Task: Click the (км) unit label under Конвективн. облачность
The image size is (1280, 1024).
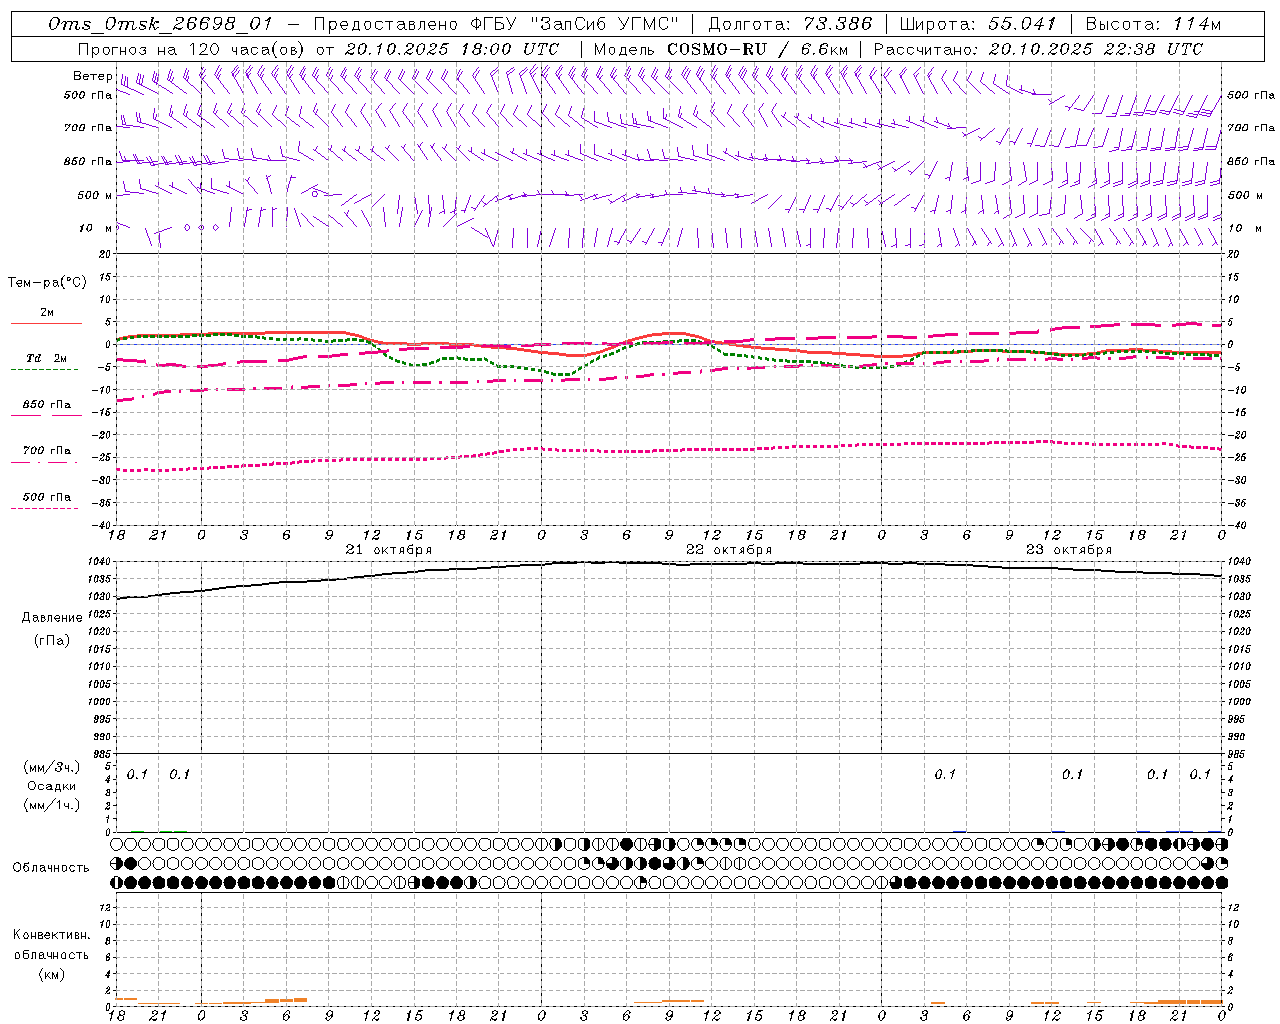Action: [51, 974]
